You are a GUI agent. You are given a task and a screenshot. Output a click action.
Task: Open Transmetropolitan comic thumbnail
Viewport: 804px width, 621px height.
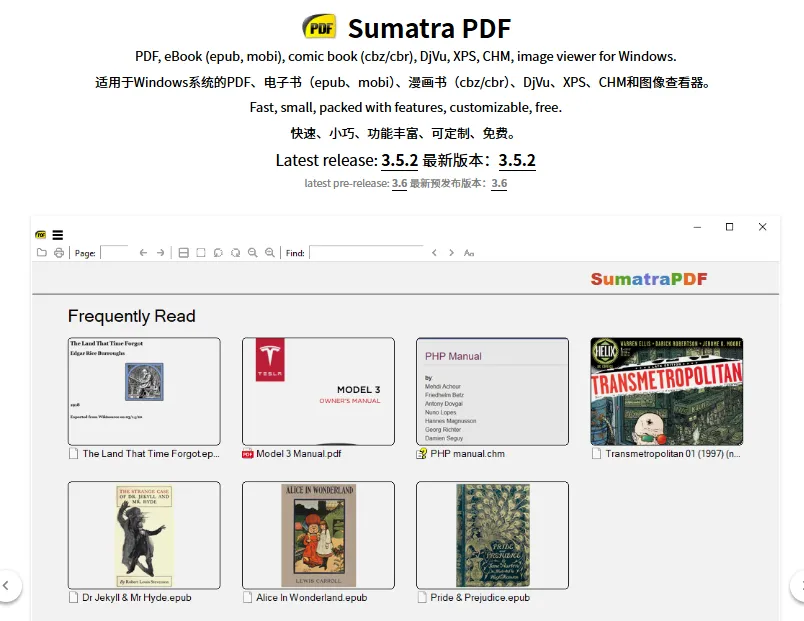(x=667, y=391)
